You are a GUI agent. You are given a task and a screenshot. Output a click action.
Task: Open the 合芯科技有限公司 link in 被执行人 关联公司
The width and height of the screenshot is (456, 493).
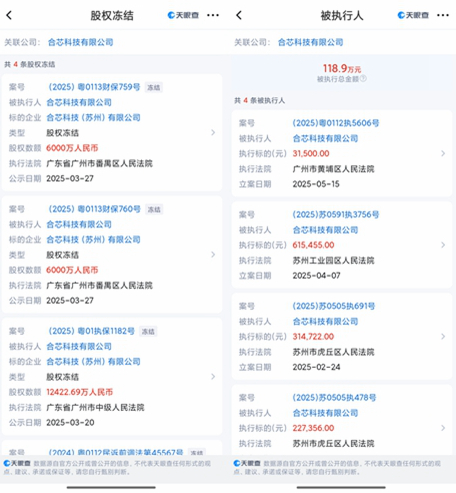tap(311, 42)
